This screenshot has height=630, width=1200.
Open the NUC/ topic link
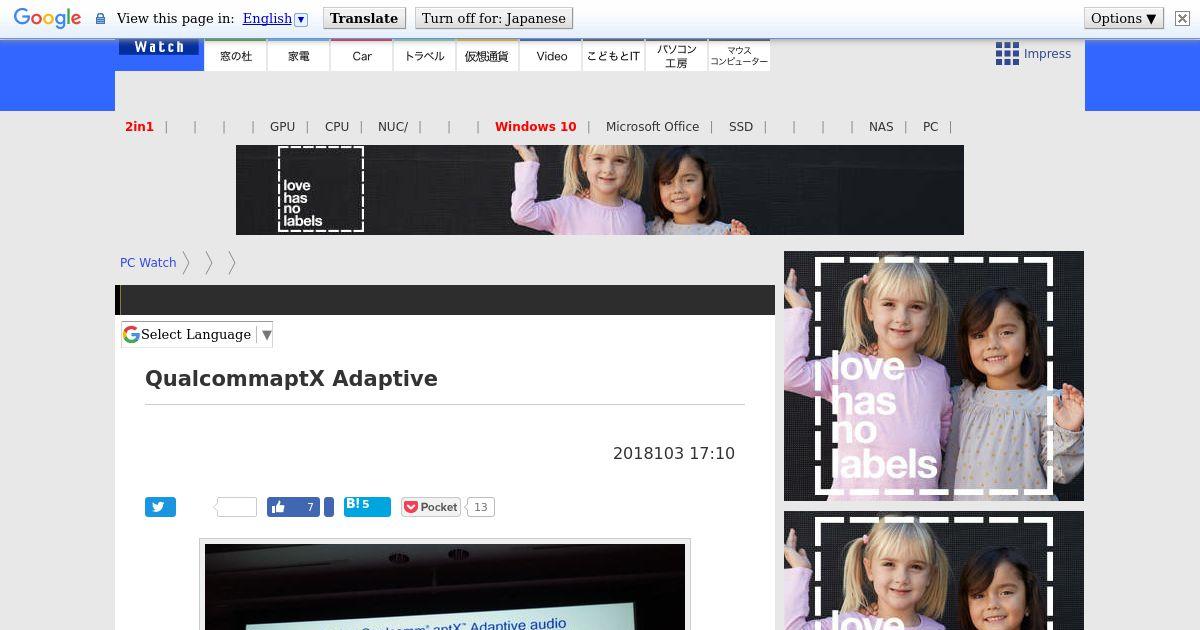tap(393, 127)
